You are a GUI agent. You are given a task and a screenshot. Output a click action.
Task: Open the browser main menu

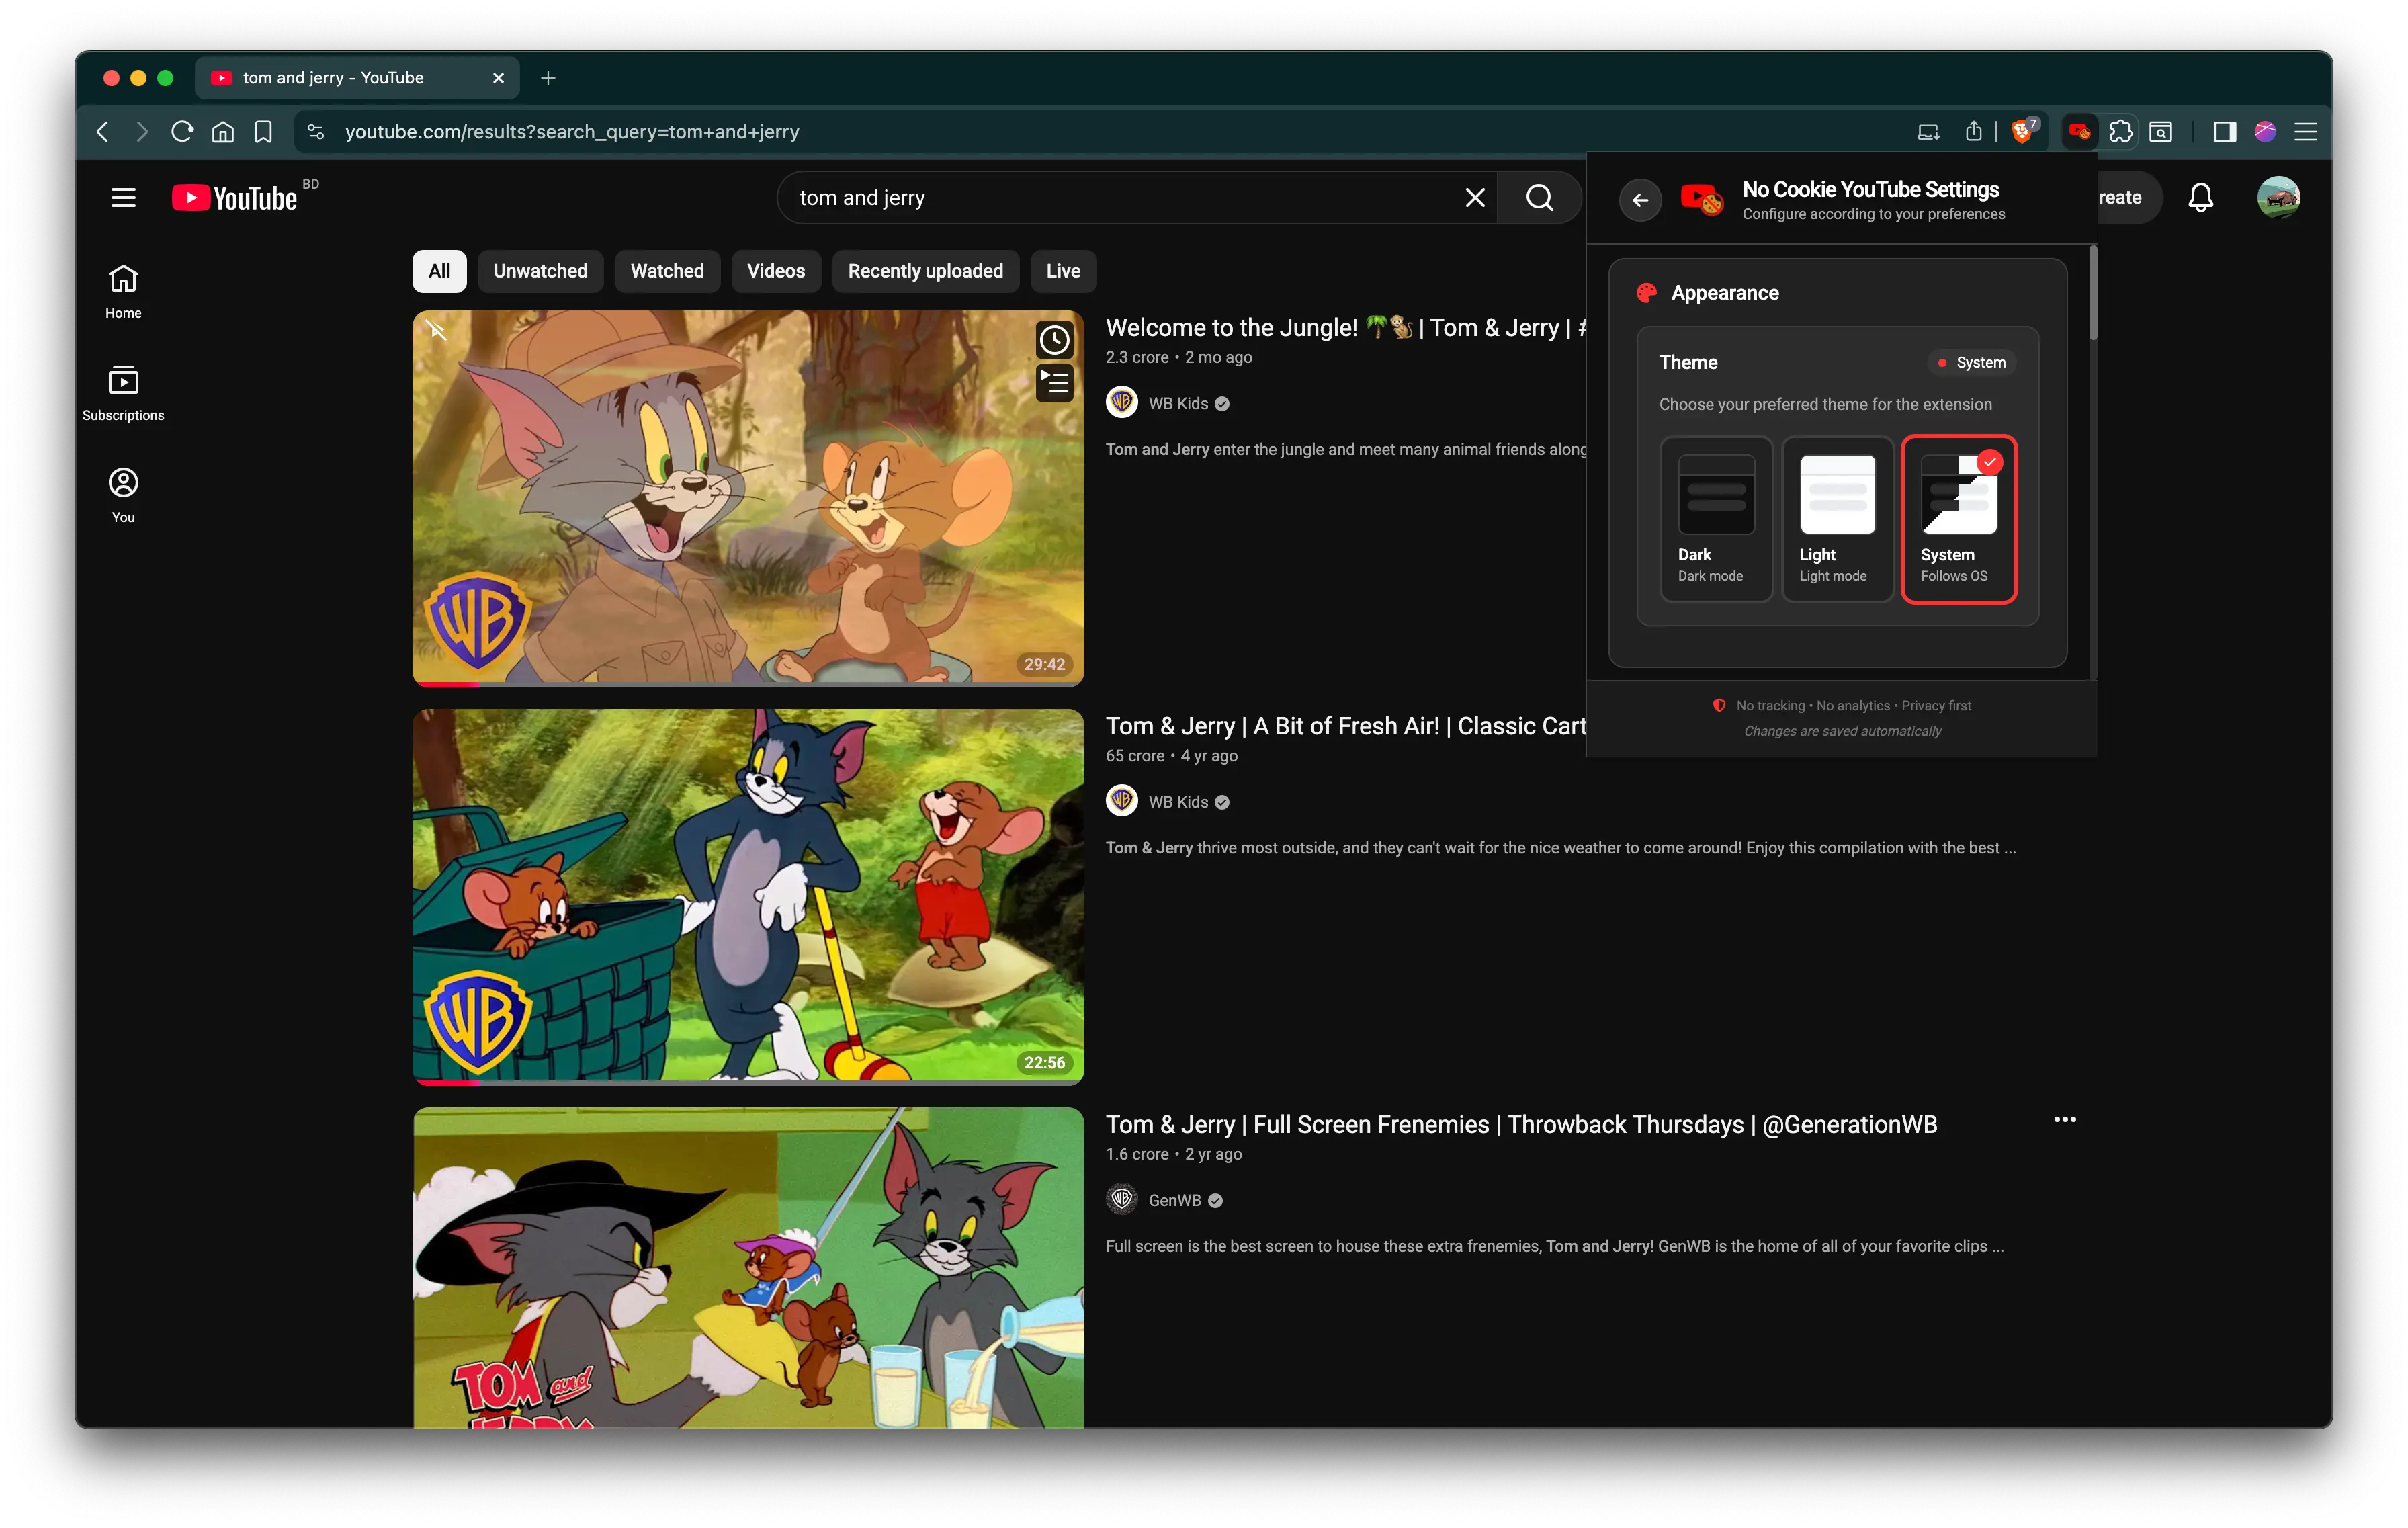[2305, 131]
